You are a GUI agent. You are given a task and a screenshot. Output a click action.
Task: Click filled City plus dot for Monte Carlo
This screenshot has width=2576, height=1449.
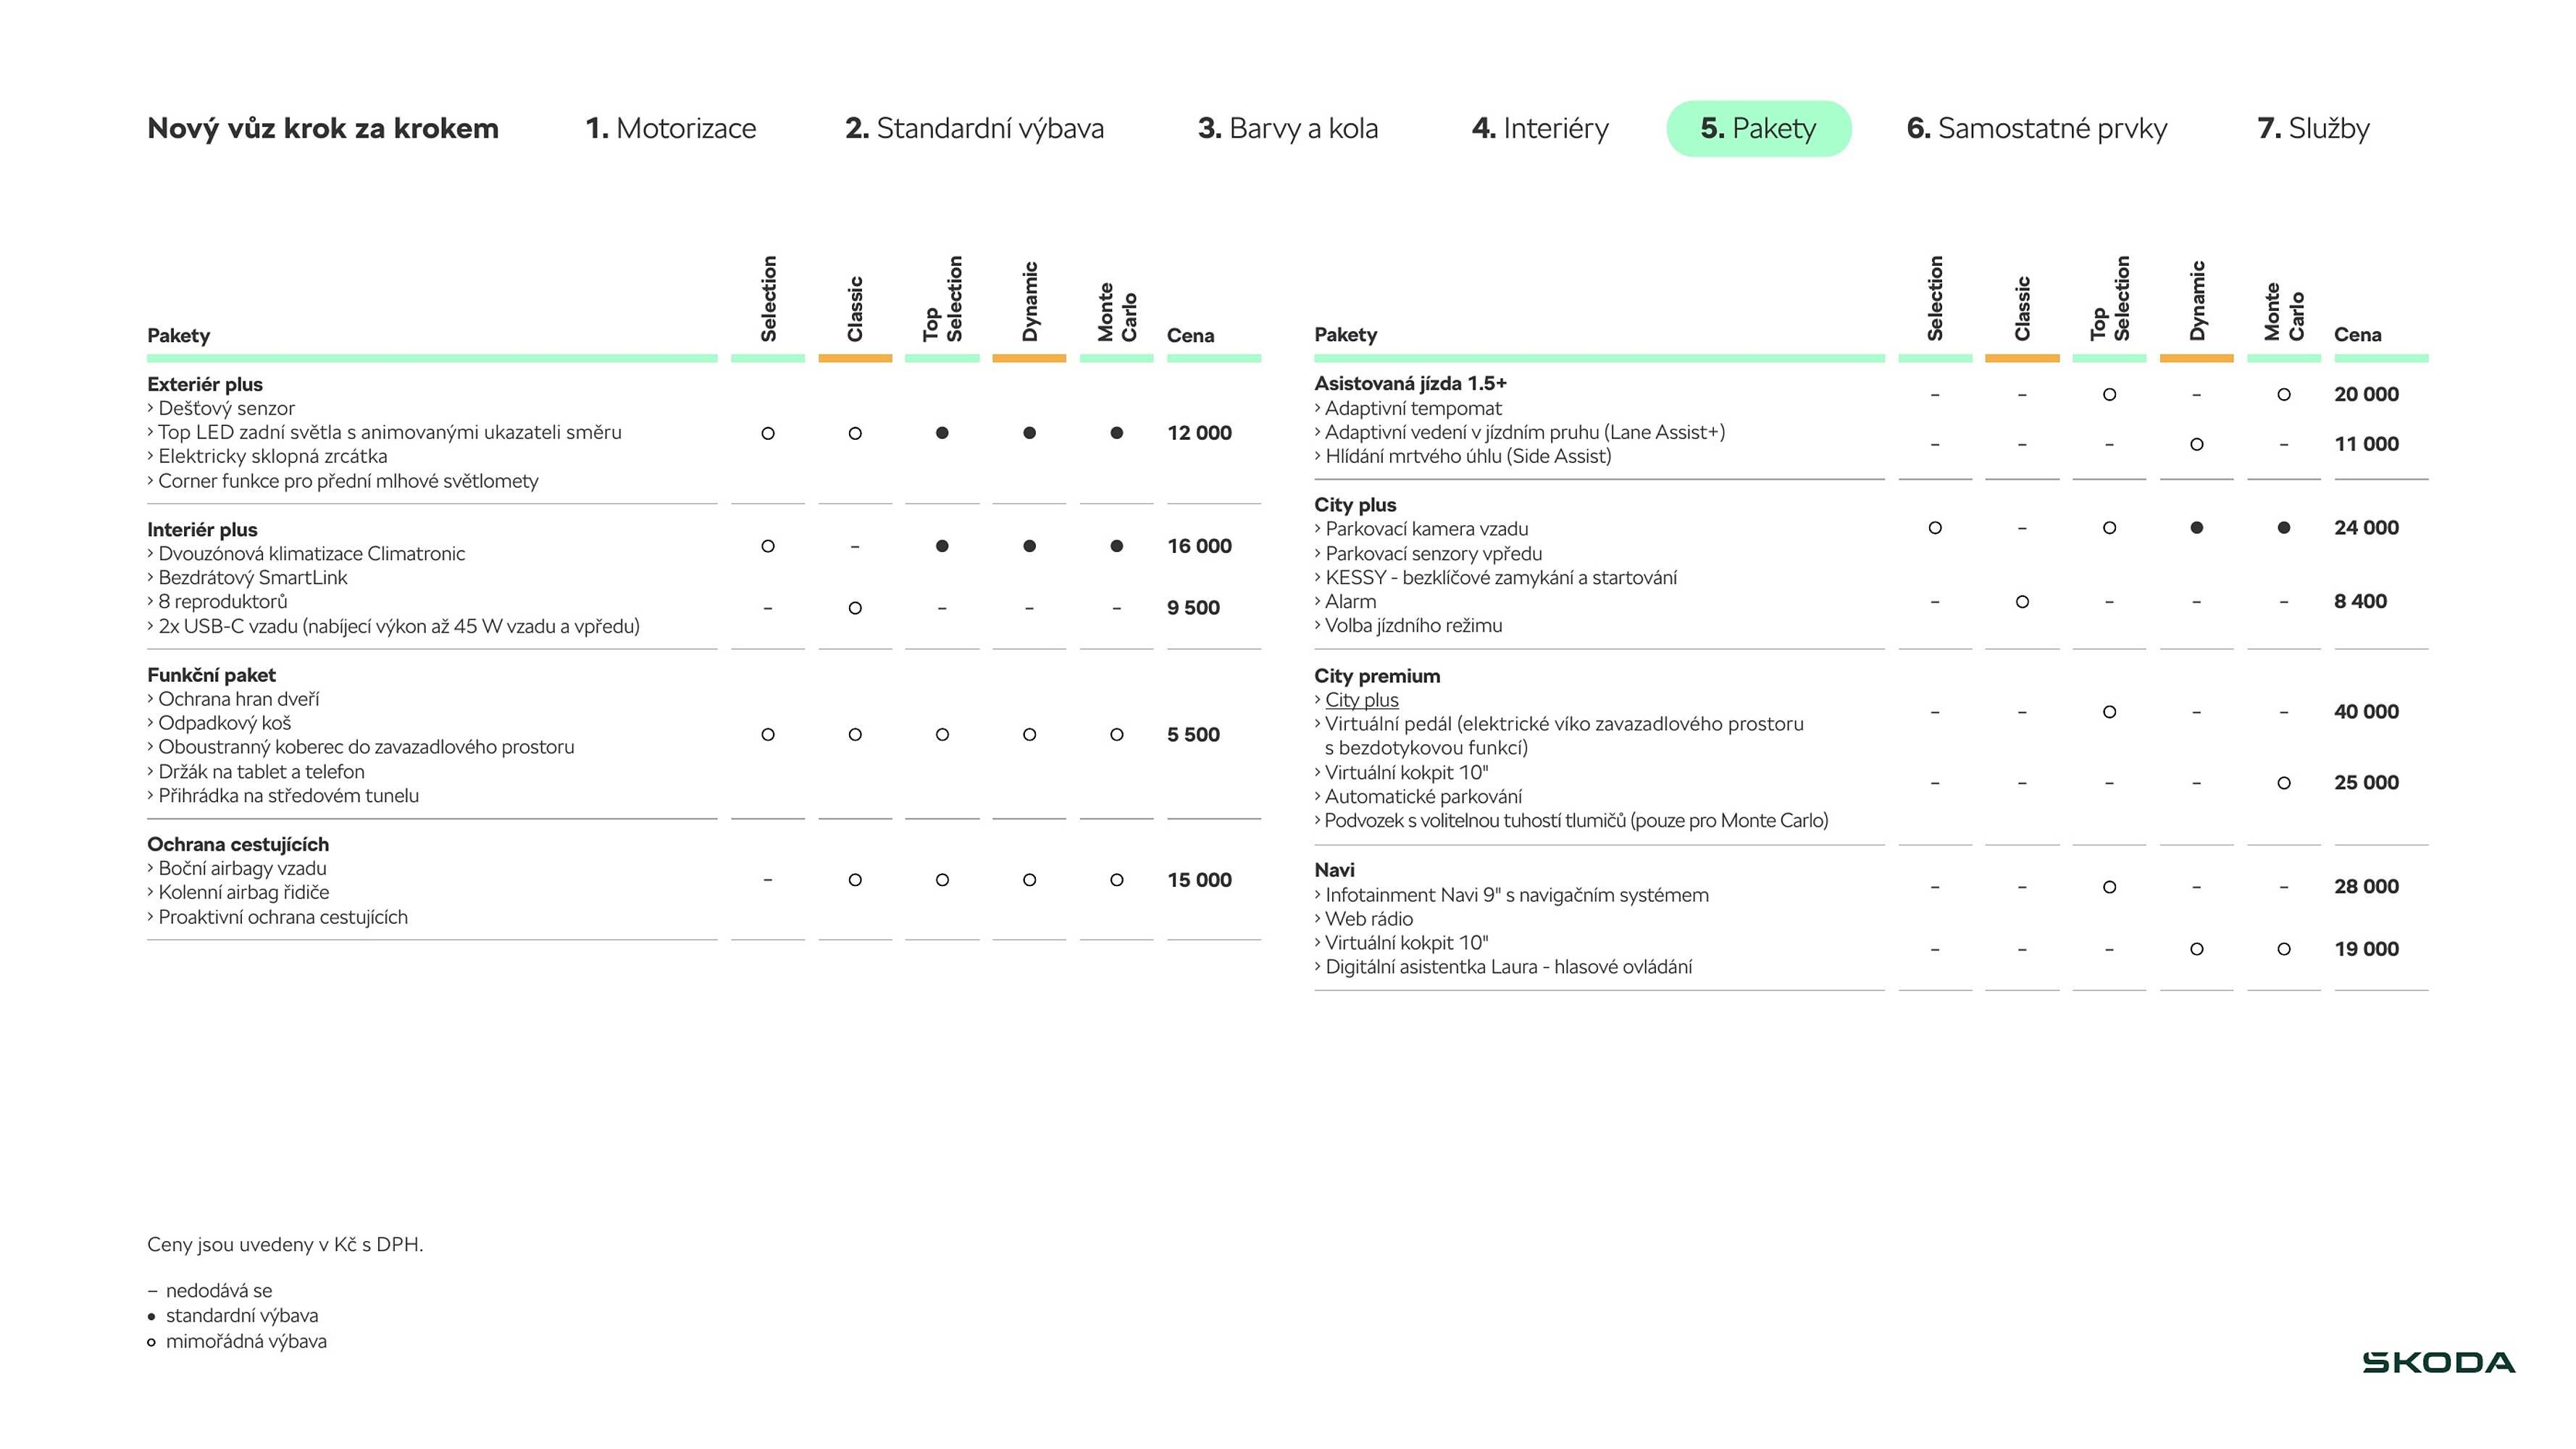(2283, 527)
